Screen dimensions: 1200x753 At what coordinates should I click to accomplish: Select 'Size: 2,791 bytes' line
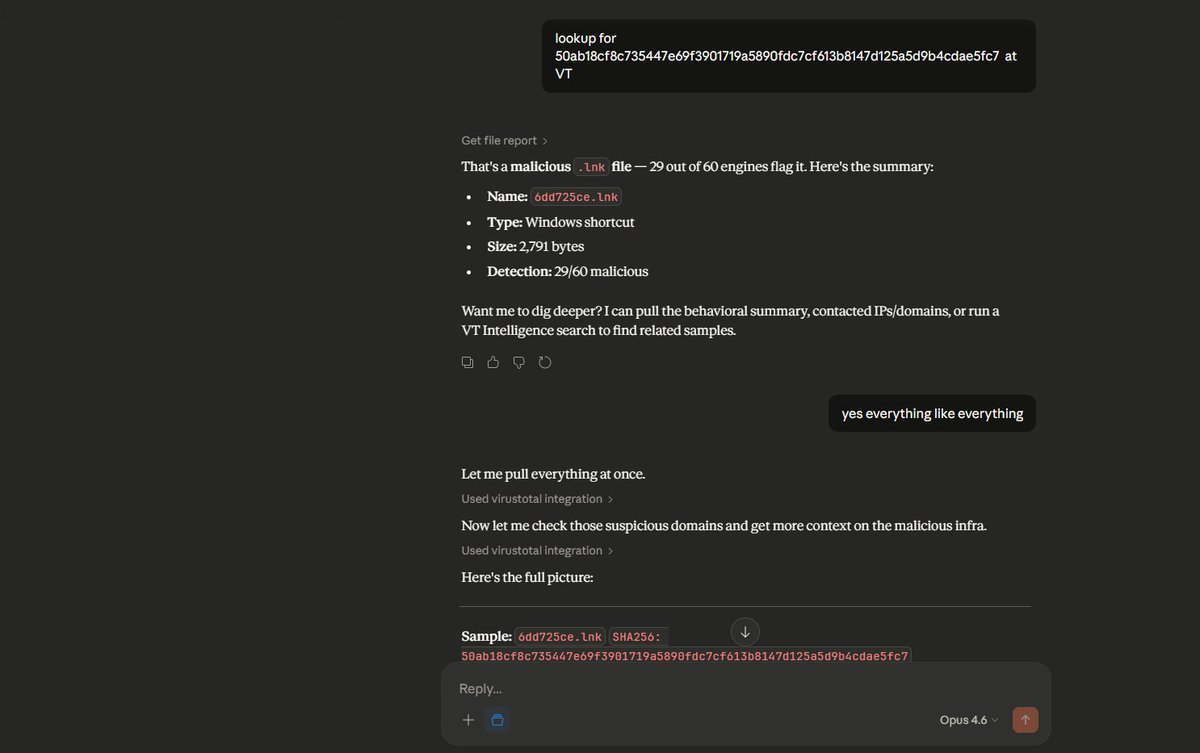536,246
